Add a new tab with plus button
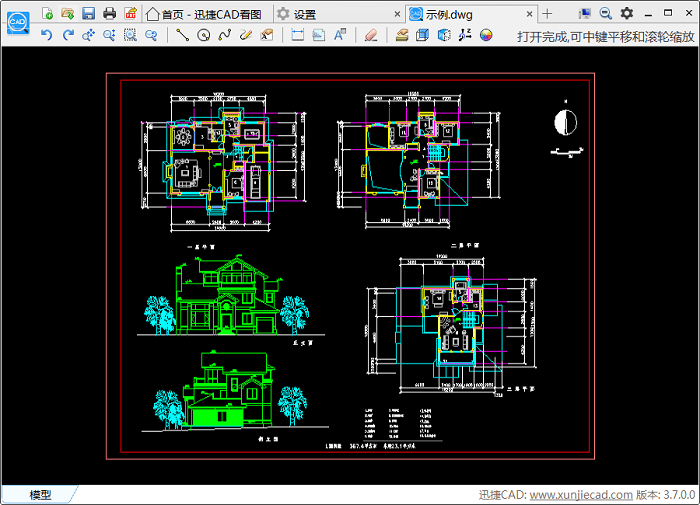 pos(547,14)
